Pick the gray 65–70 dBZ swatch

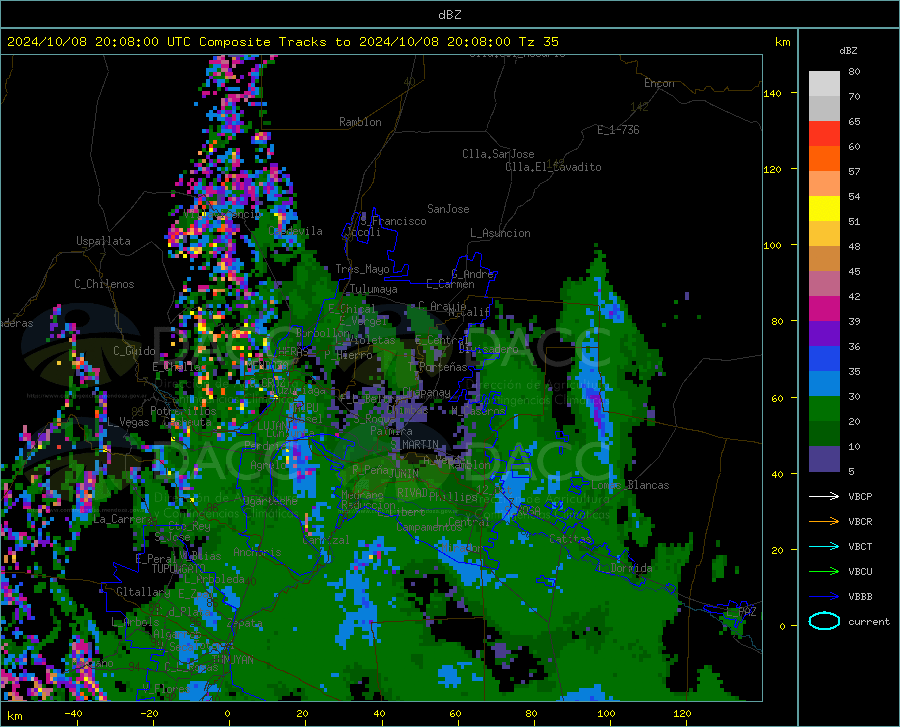[x=824, y=109]
